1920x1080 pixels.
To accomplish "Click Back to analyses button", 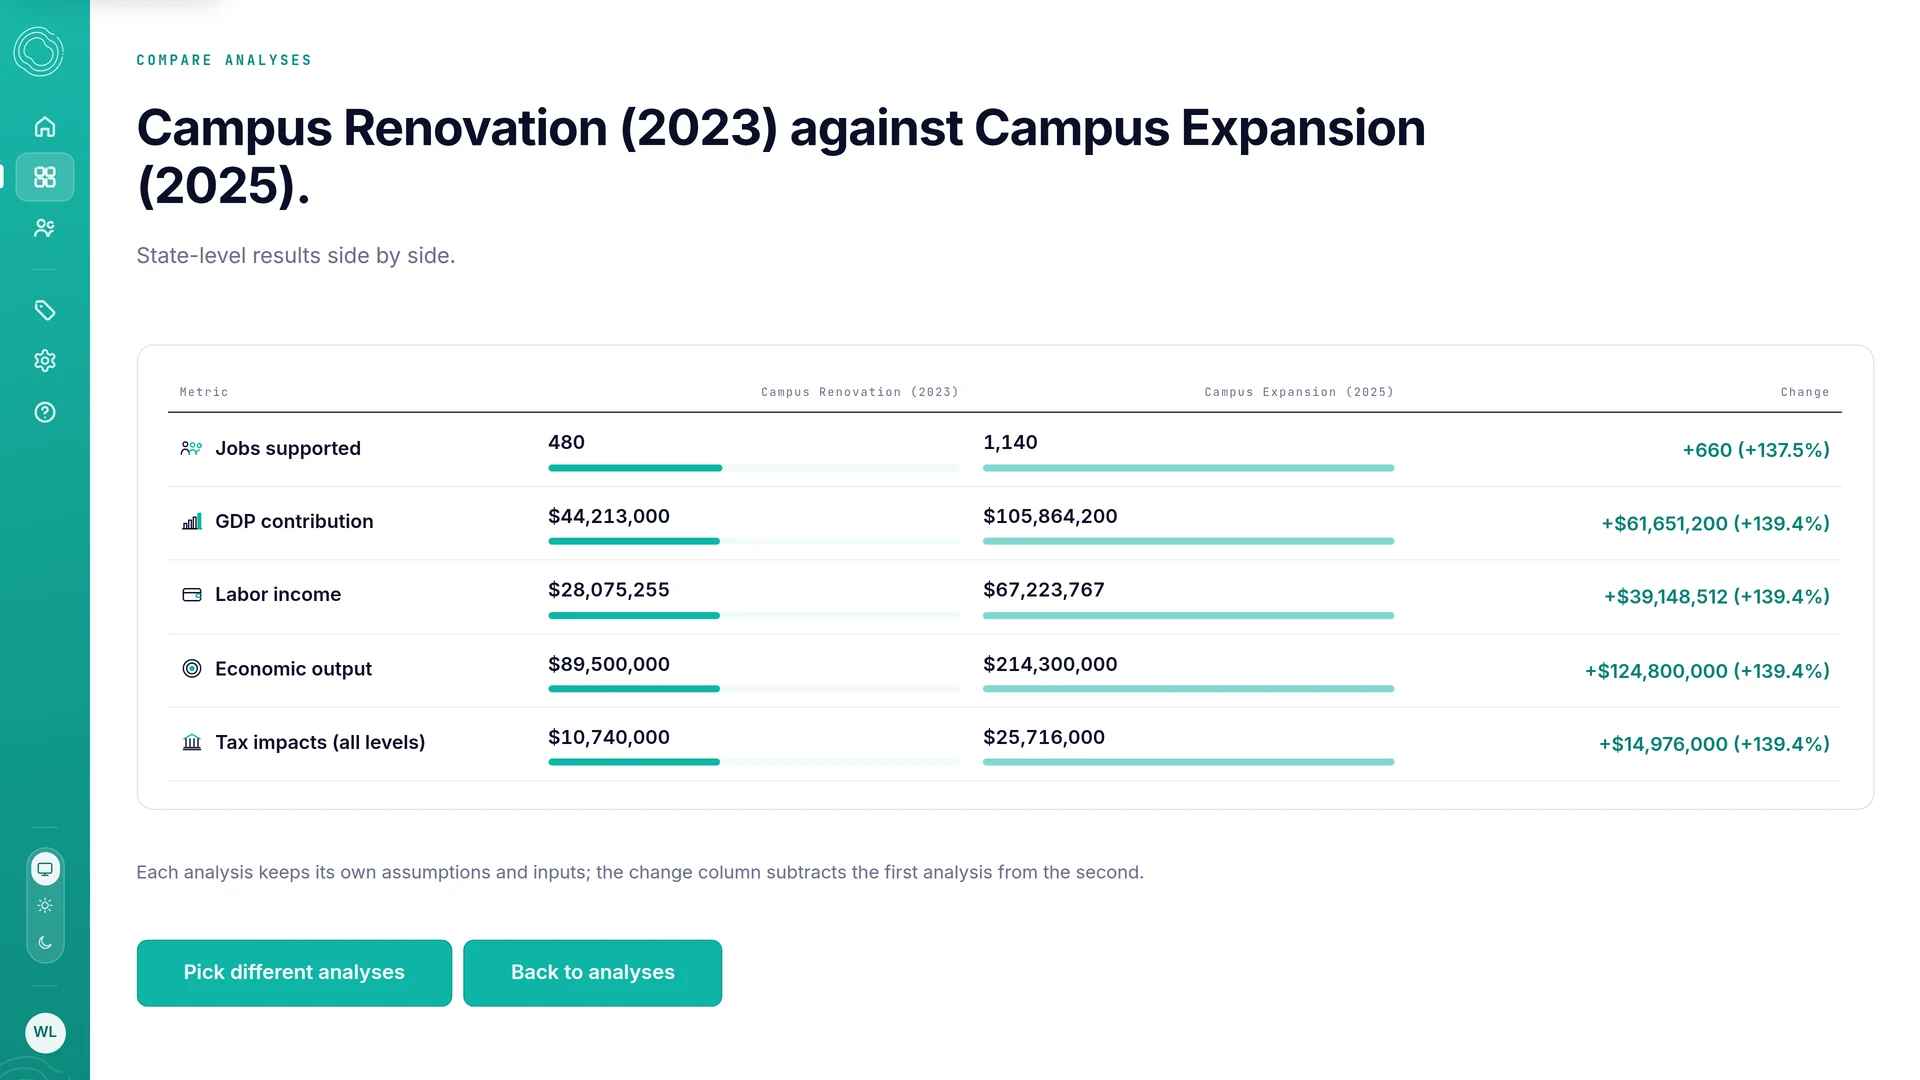I will click(x=592, y=973).
